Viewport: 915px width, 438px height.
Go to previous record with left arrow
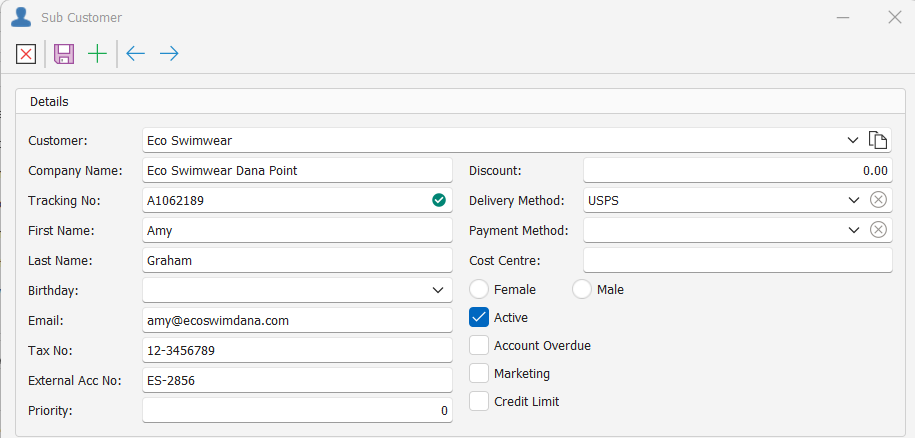(135, 54)
